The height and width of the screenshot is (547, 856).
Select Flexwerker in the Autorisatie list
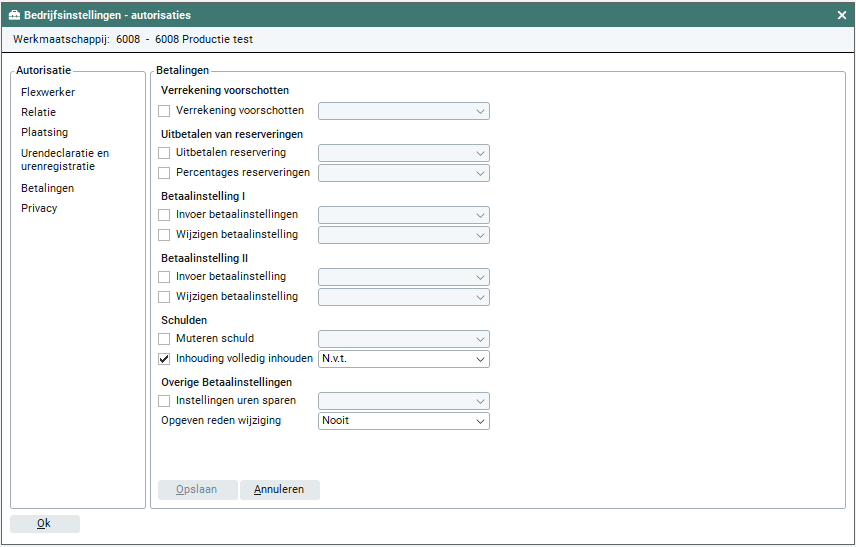(48, 92)
